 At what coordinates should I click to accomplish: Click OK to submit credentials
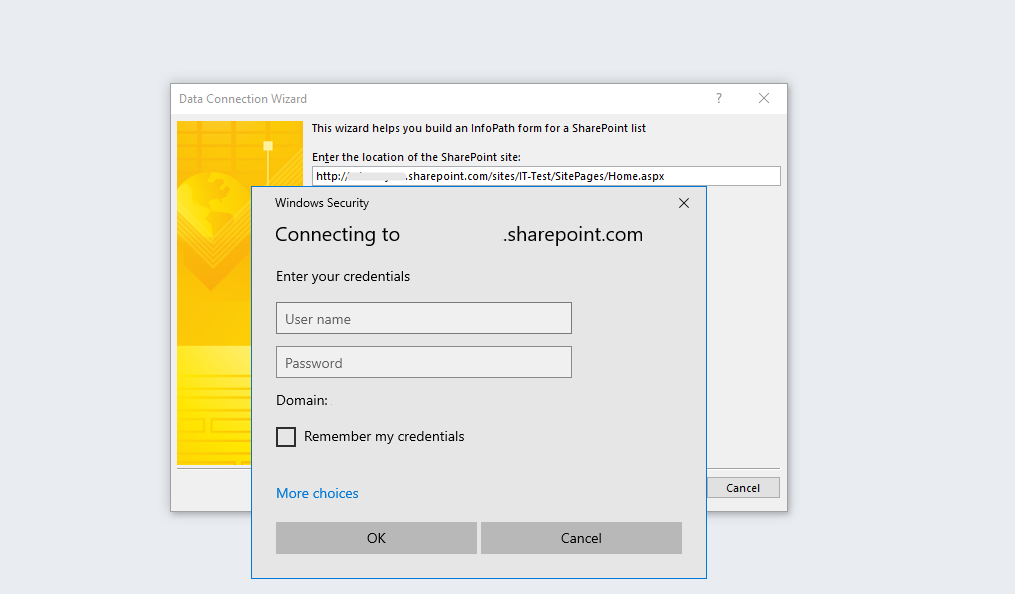(x=376, y=538)
